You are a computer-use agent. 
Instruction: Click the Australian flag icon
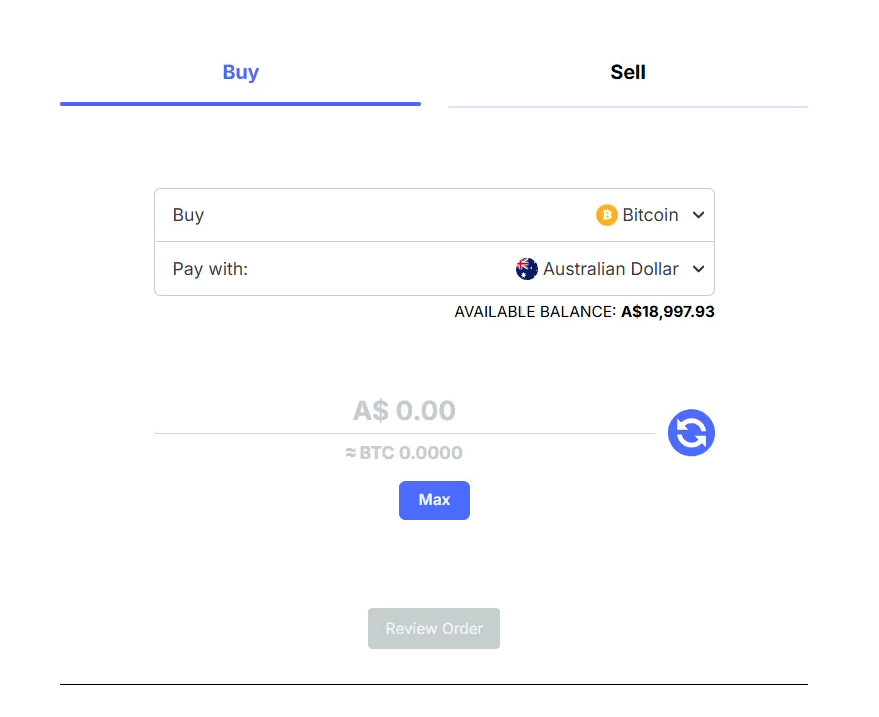pyautogui.click(x=527, y=268)
